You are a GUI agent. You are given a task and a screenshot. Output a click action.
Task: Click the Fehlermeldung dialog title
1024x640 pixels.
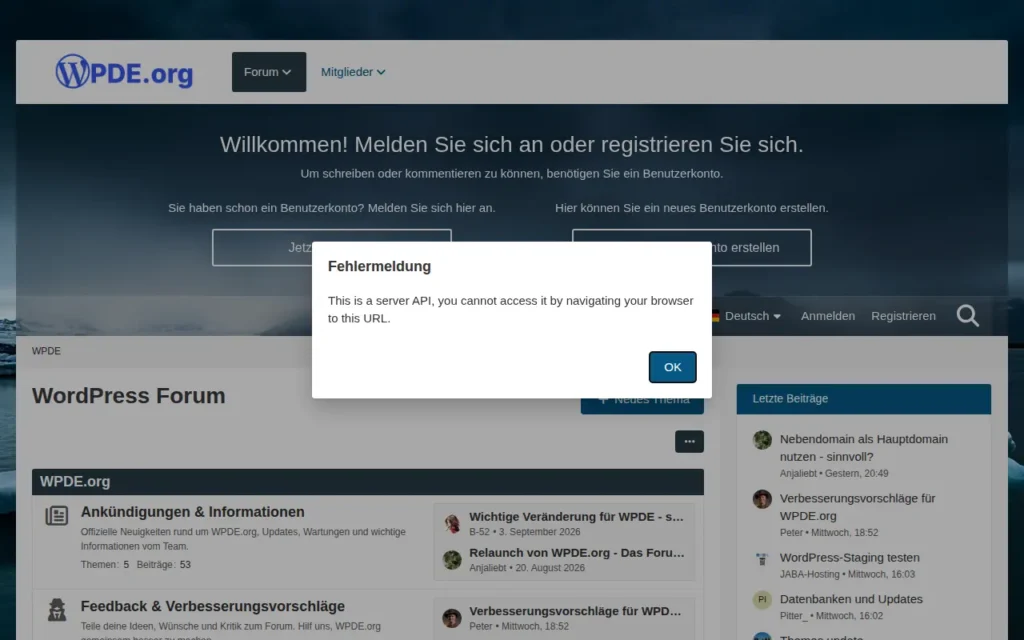coord(379,266)
